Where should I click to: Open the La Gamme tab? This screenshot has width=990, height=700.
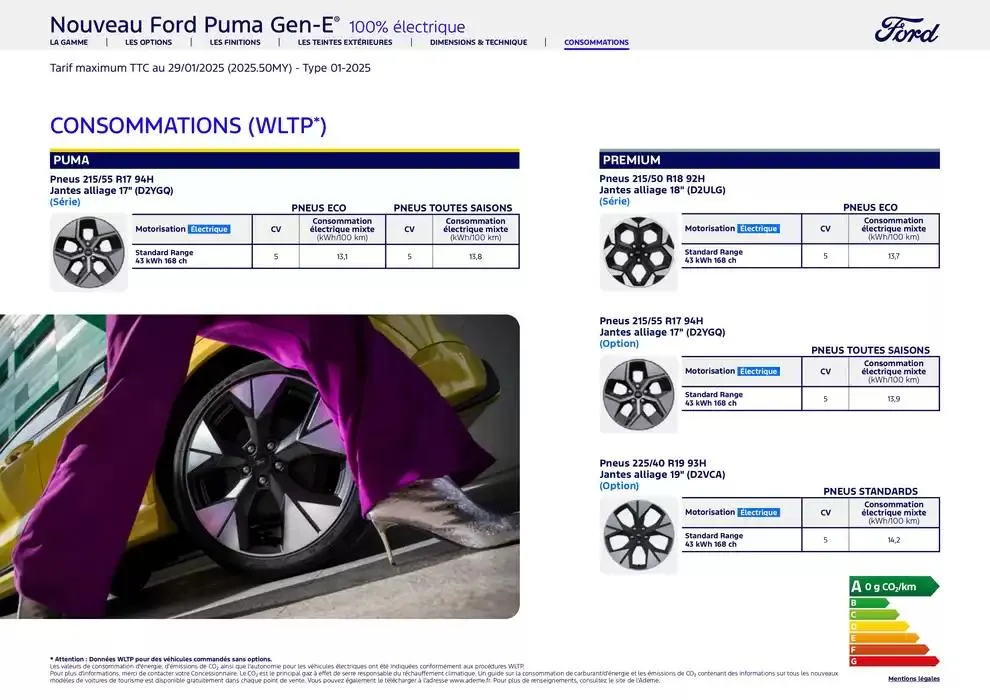tap(69, 43)
